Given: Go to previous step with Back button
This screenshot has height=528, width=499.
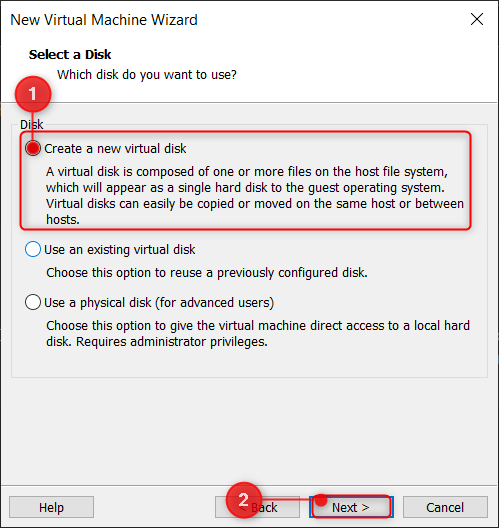Looking at the screenshot, I should coord(257,507).
